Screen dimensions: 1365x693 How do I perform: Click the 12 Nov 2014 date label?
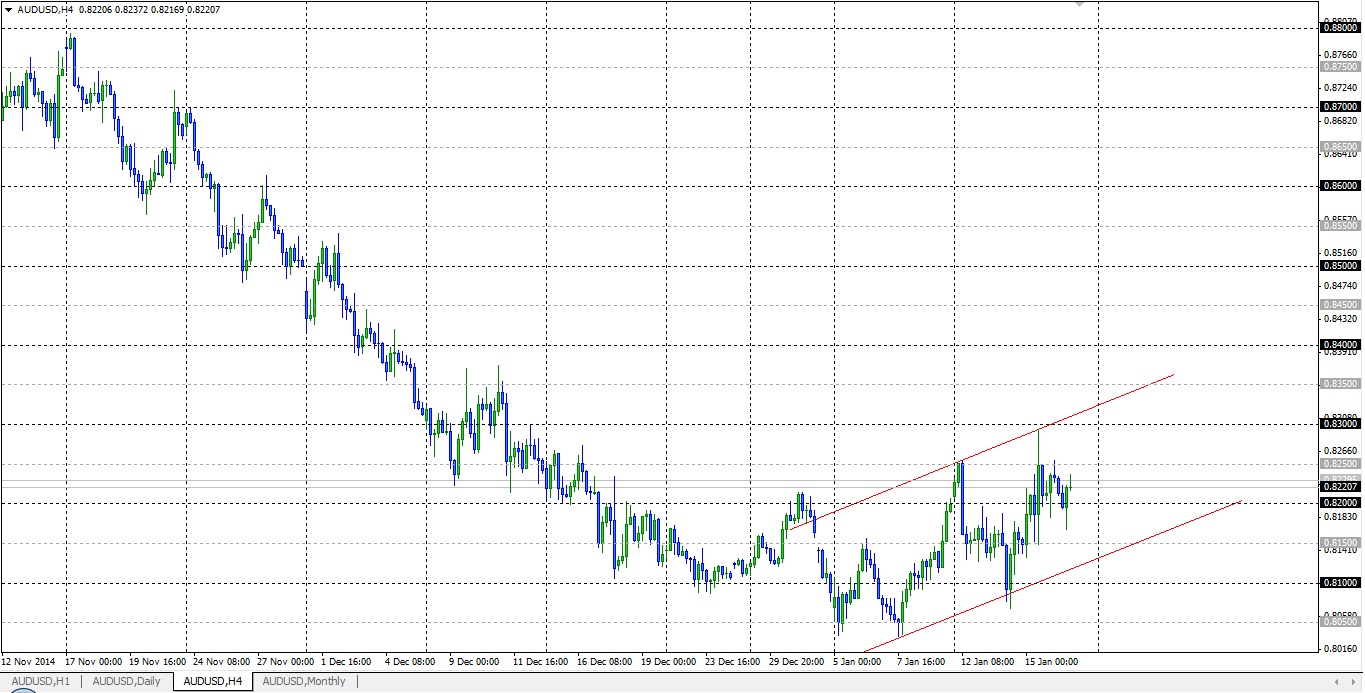coord(29,662)
